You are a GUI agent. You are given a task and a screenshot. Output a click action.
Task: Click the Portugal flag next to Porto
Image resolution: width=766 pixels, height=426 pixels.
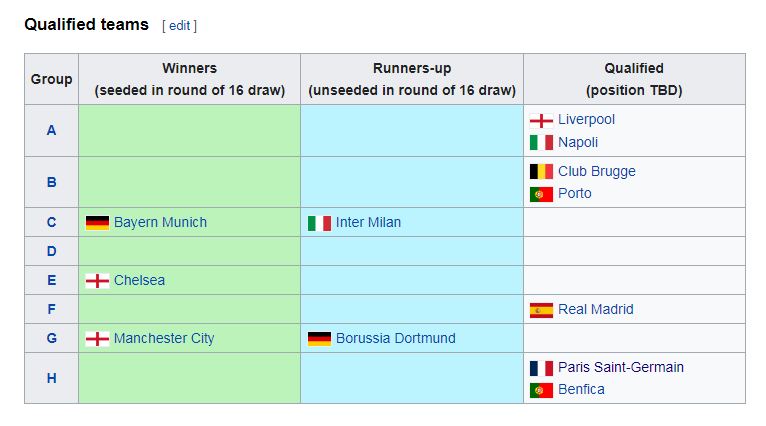[x=541, y=194]
